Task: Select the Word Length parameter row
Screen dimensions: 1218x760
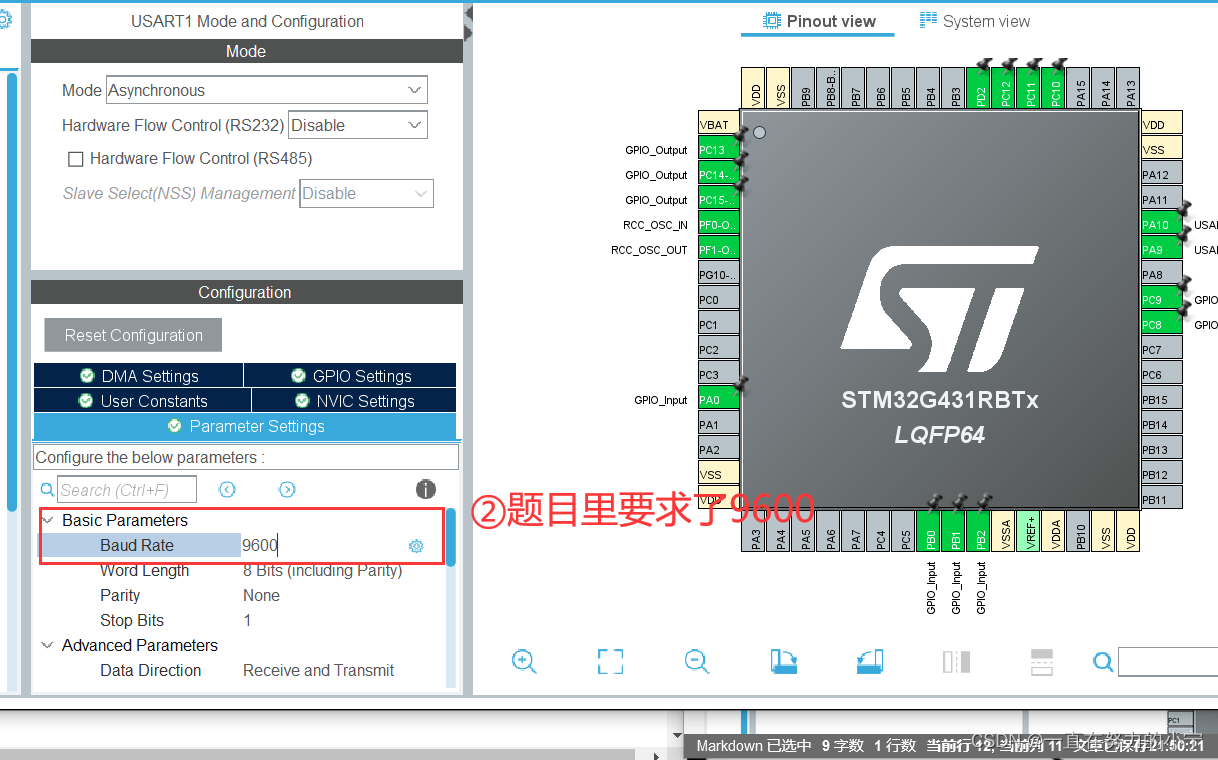Action: point(242,570)
